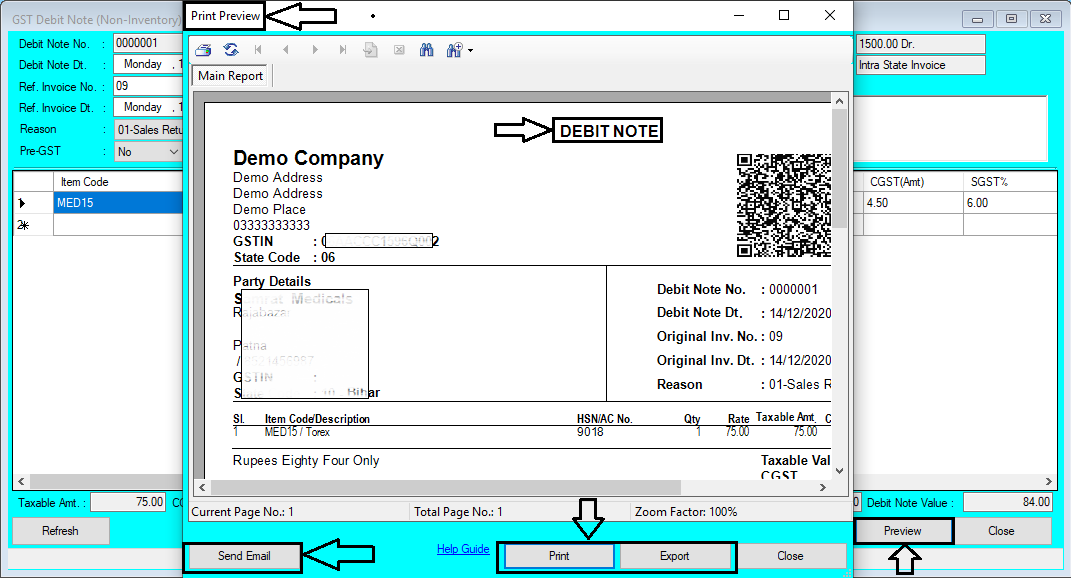This screenshot has height=578, width=1071.
Task: Click the next page navigation icon
Action: coord(315,49)
